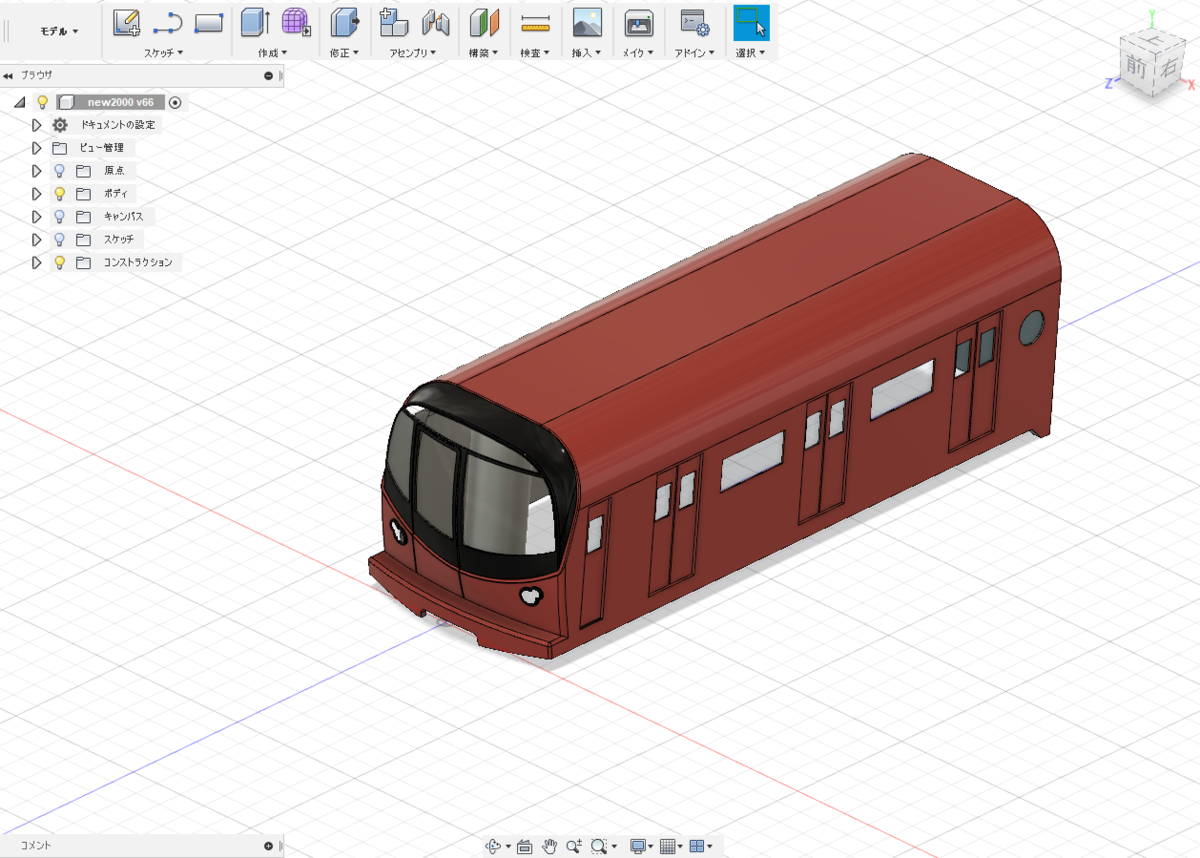Click the Viewports layout icon

point(697,846)
